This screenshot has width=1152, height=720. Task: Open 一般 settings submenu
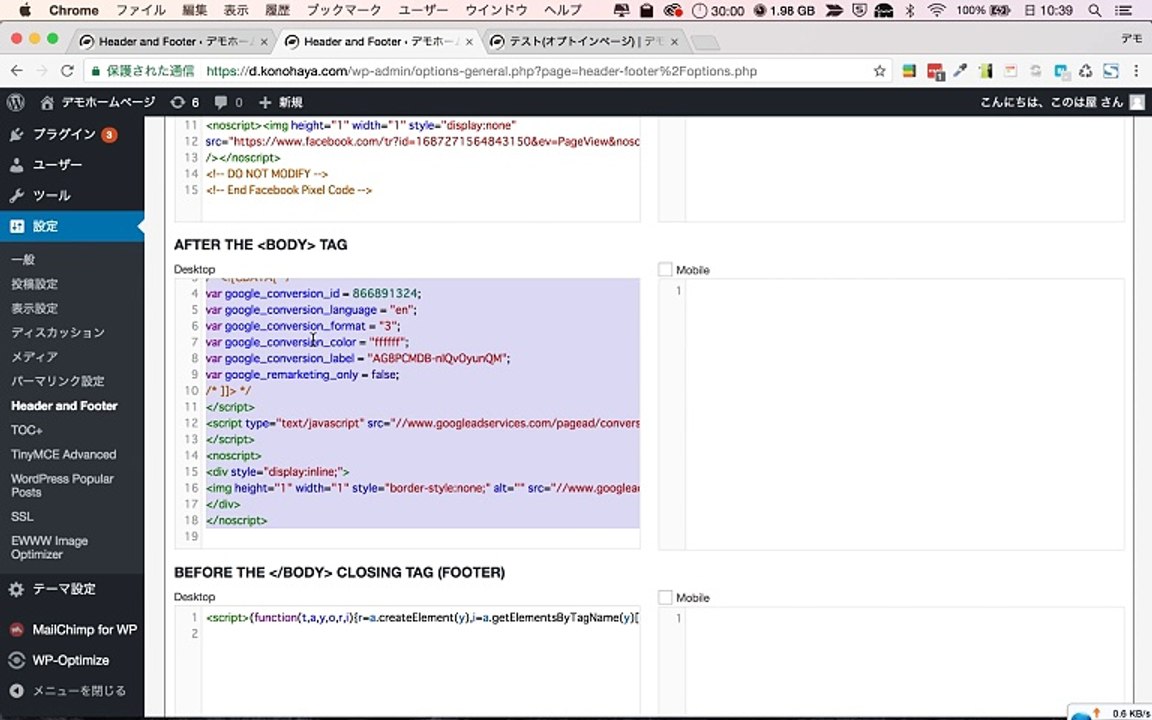[x=23, y=259]
